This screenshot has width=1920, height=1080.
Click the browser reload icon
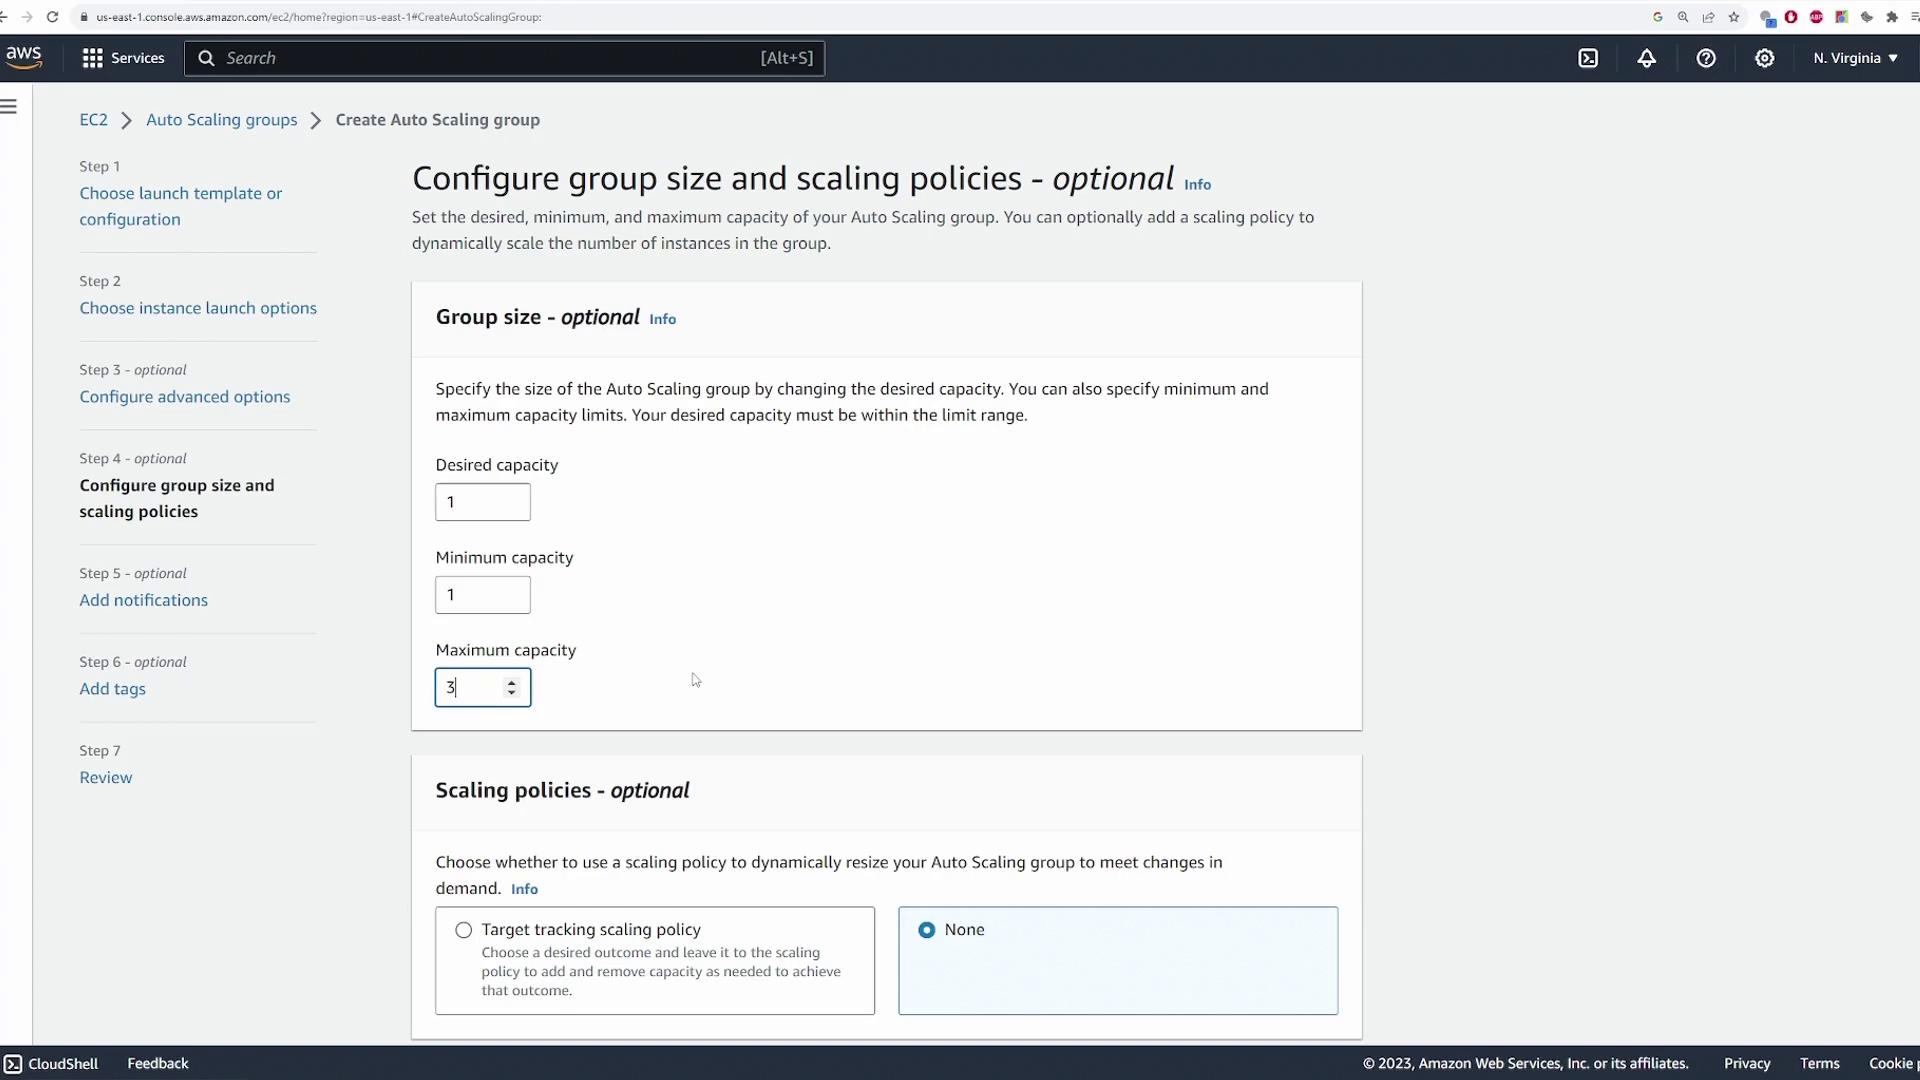[52, 17]
